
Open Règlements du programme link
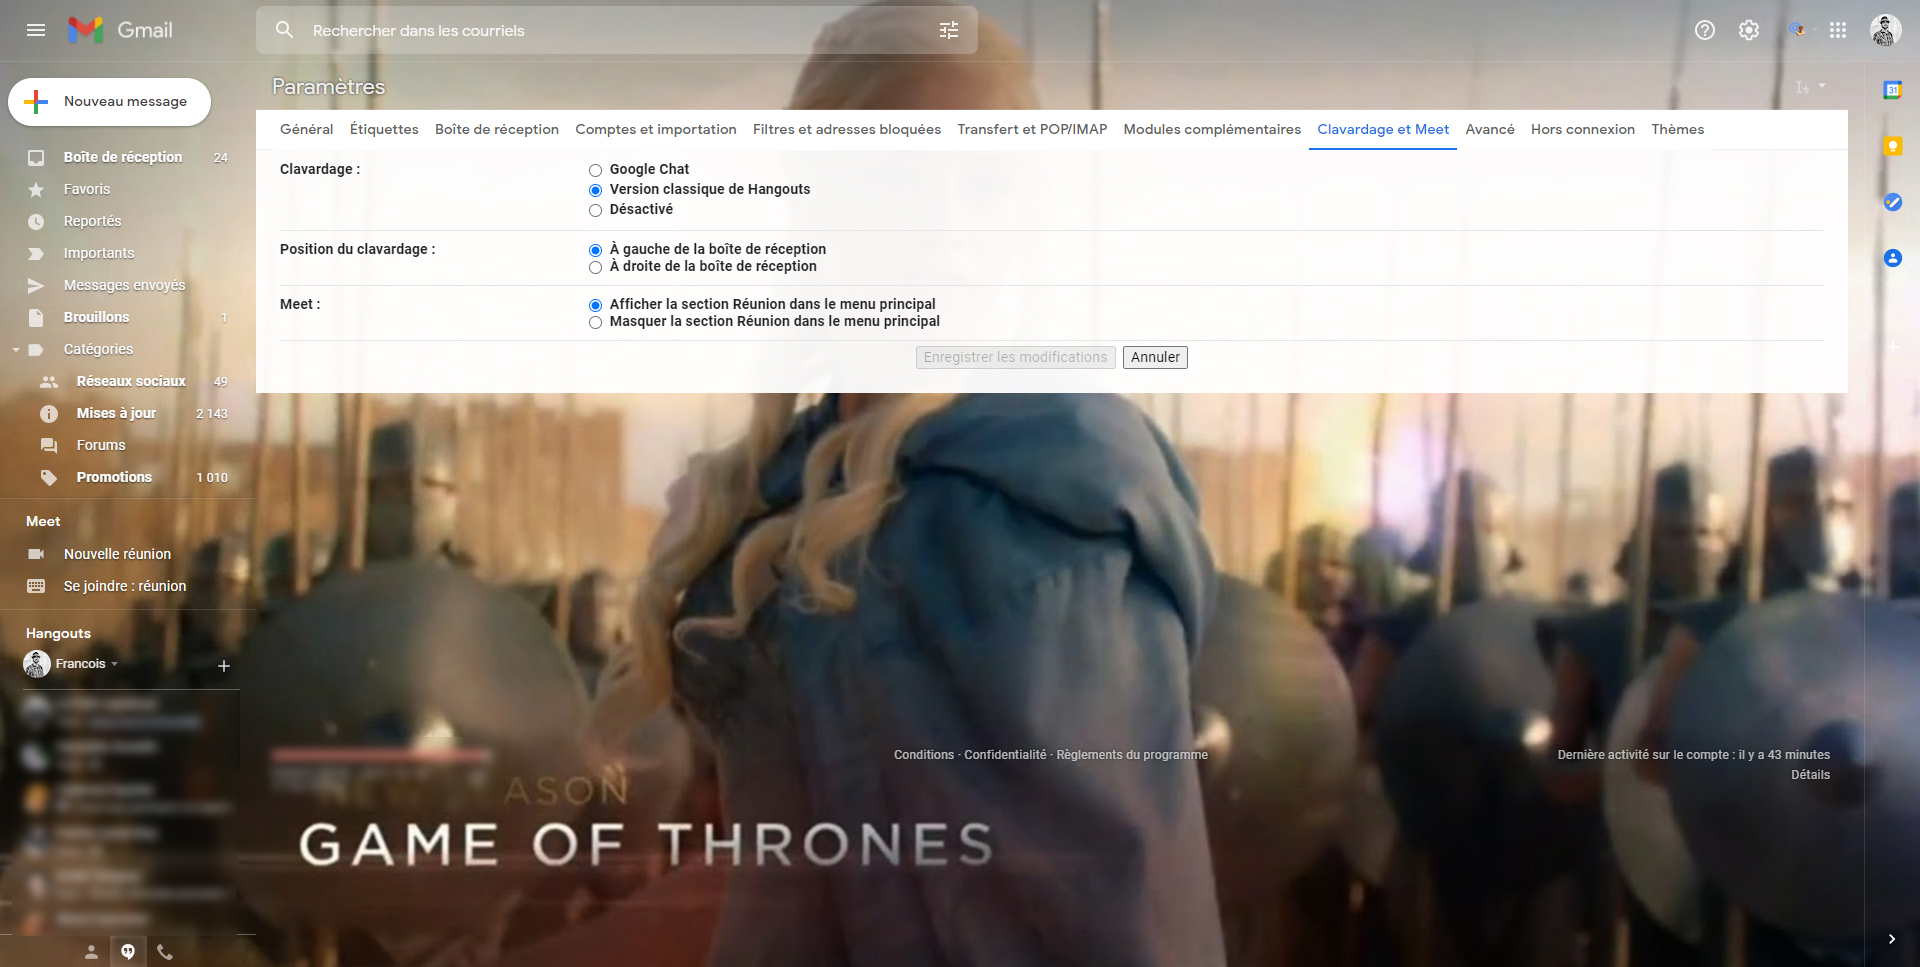(x=1132, y=755)
